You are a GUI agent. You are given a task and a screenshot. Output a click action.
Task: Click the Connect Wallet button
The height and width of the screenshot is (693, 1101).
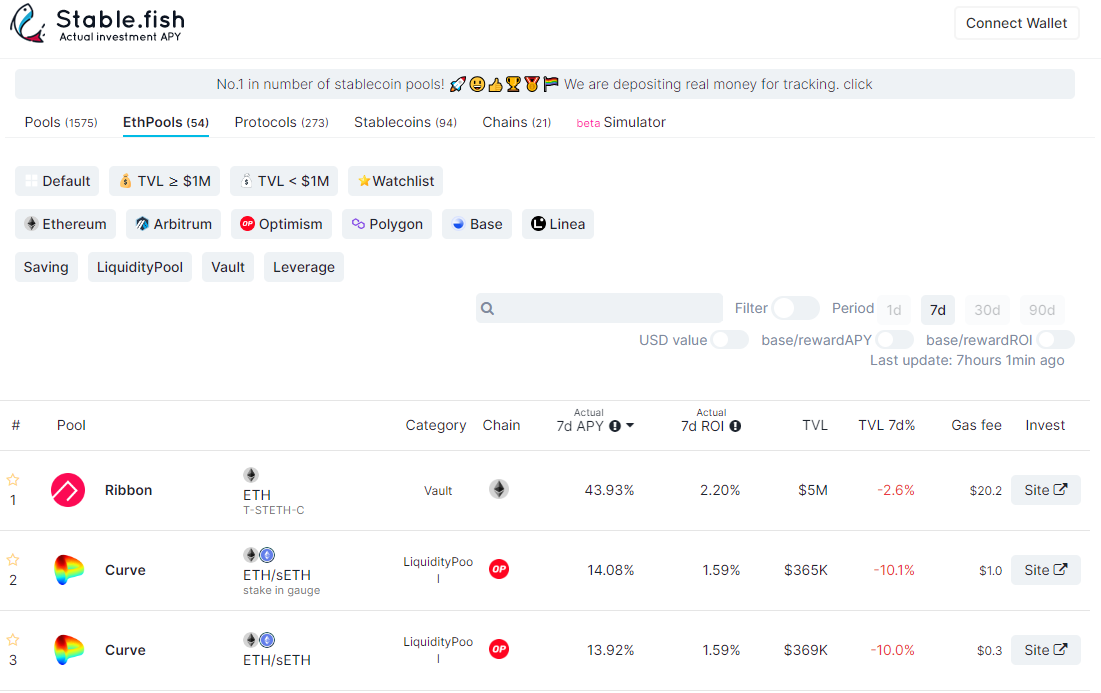[1016, 22]
